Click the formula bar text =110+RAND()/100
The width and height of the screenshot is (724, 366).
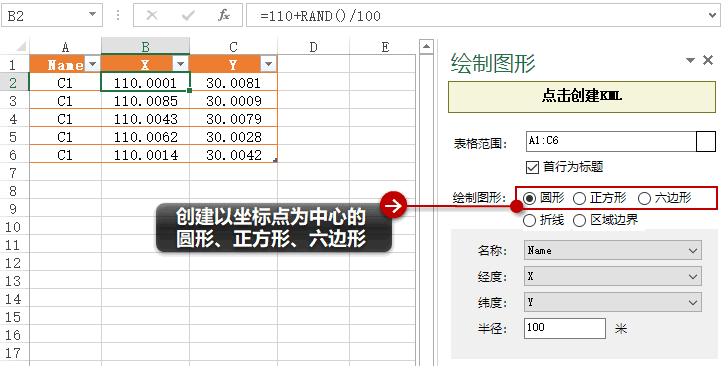pos(320,16)
